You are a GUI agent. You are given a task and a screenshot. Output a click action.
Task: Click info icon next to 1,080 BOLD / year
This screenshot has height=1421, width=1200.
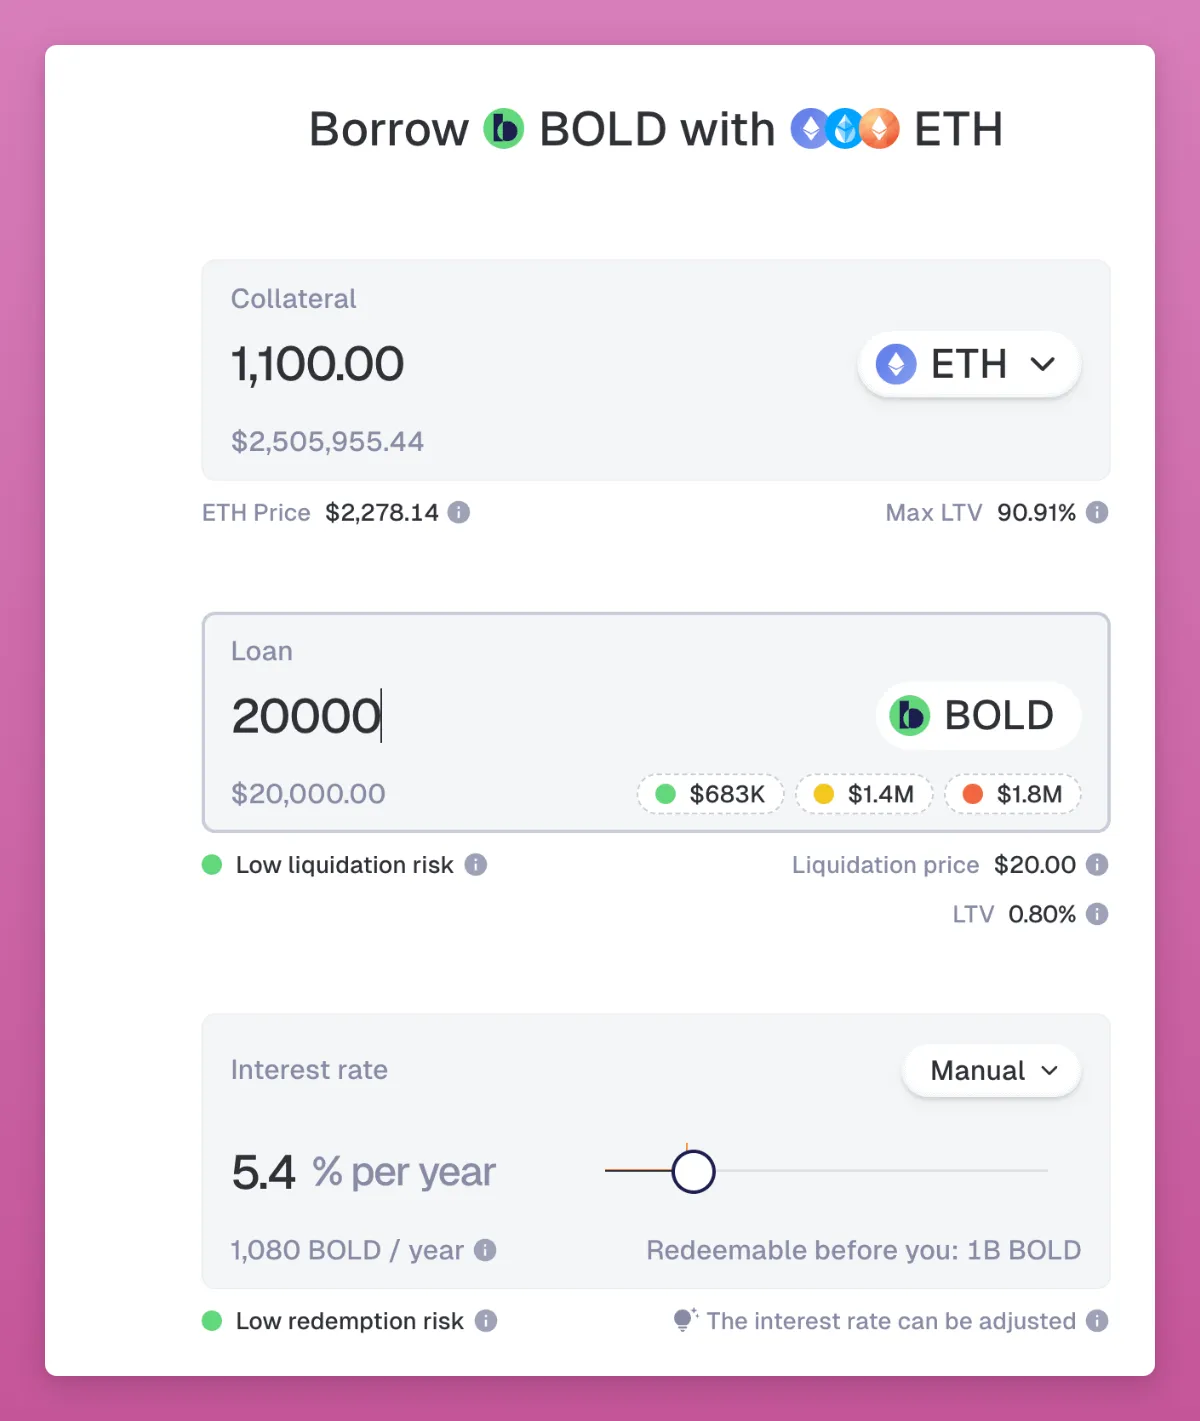pyautogui.click(x=485, y=1250)
